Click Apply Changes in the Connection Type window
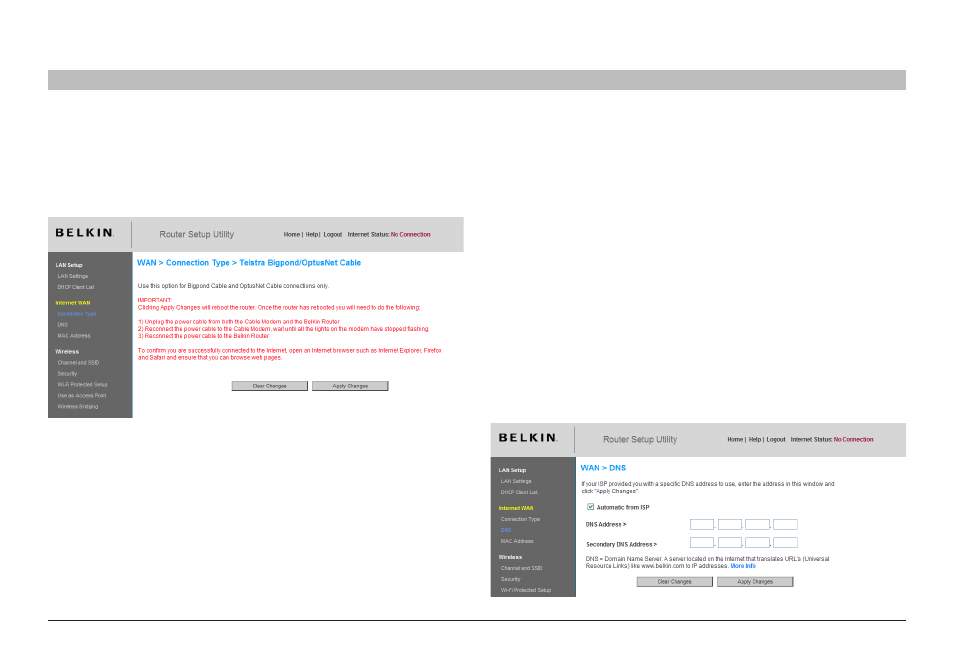 350,386
